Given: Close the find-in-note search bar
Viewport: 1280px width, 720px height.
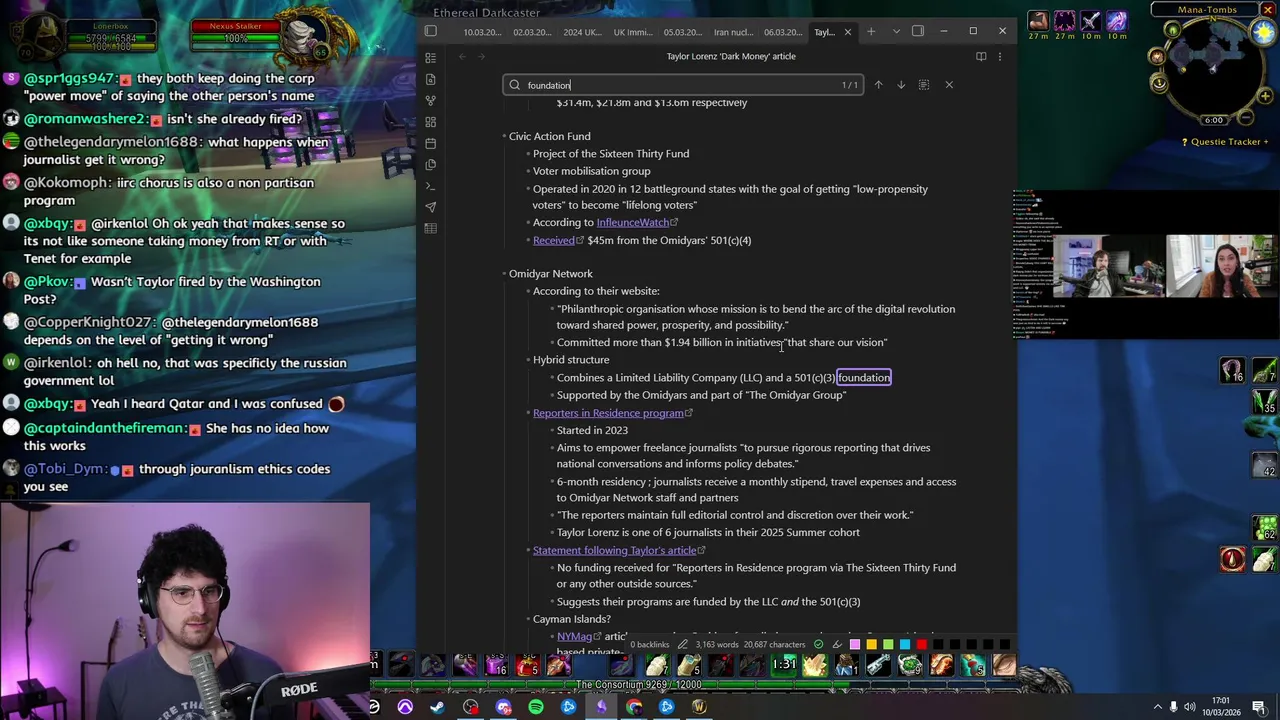Looking at the screenshot, I should tap(949, 85).
